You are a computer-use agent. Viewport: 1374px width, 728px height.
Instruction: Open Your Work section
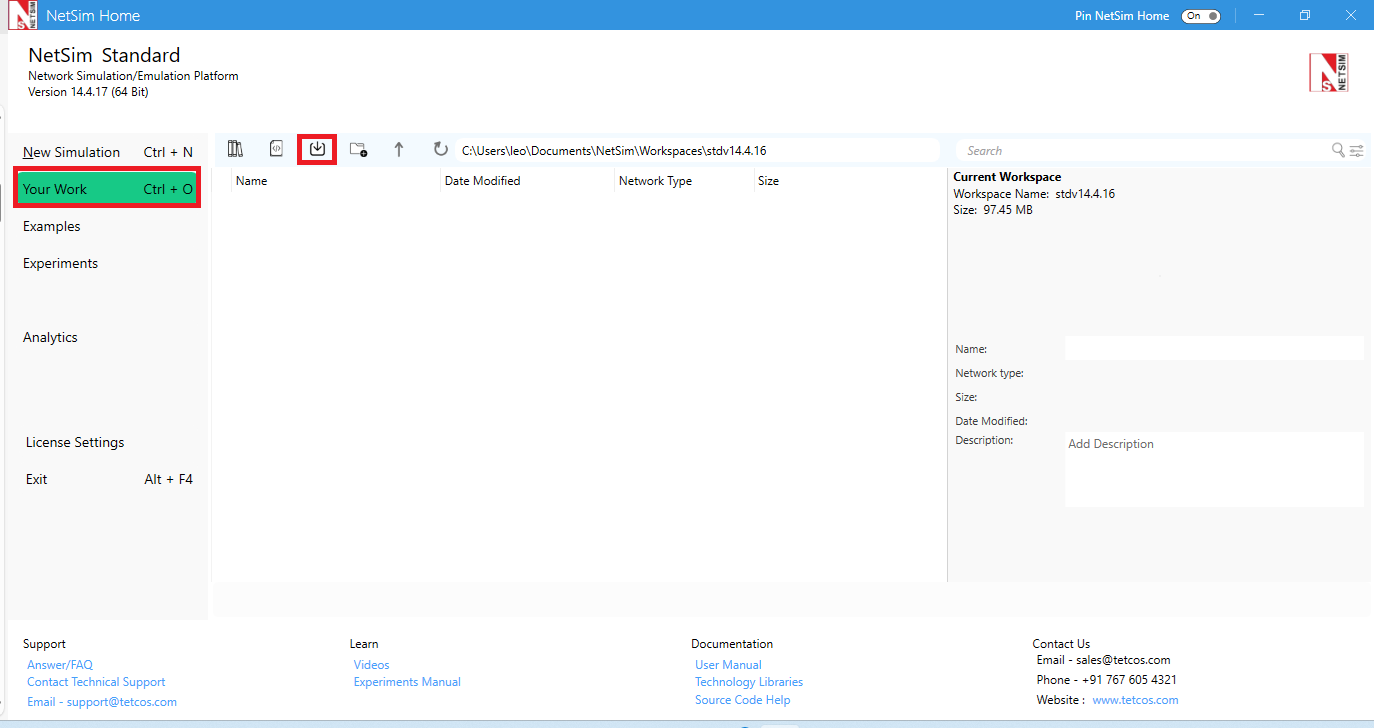click(108, 189)
